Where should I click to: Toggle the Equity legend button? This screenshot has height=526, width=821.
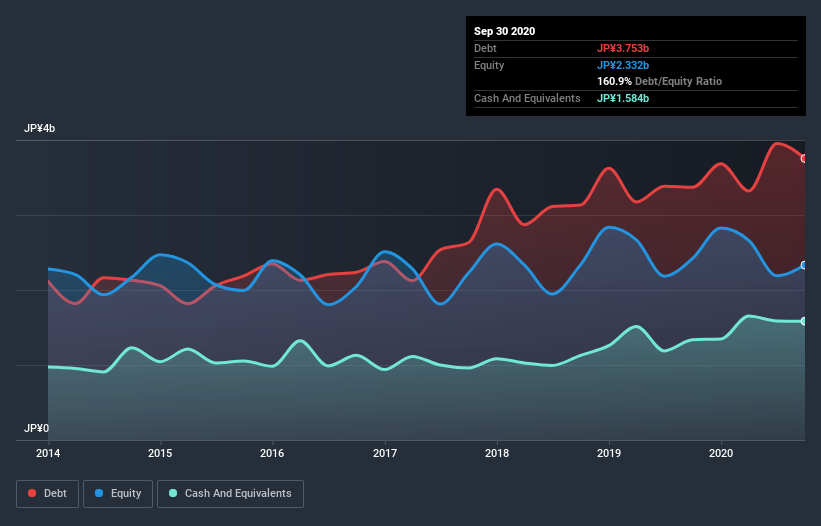pyautogui.click(x=118, y=494)
